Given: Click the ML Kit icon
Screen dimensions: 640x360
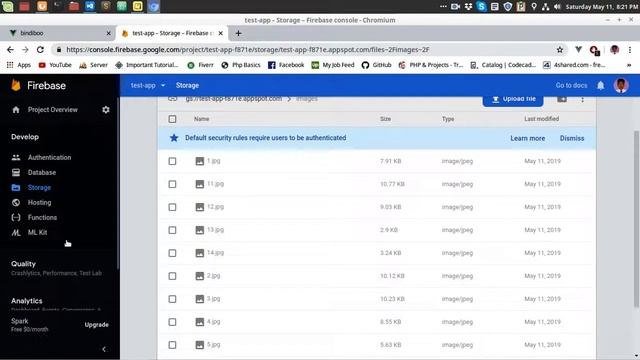Looking at the screenshot, I should point(16,233).
